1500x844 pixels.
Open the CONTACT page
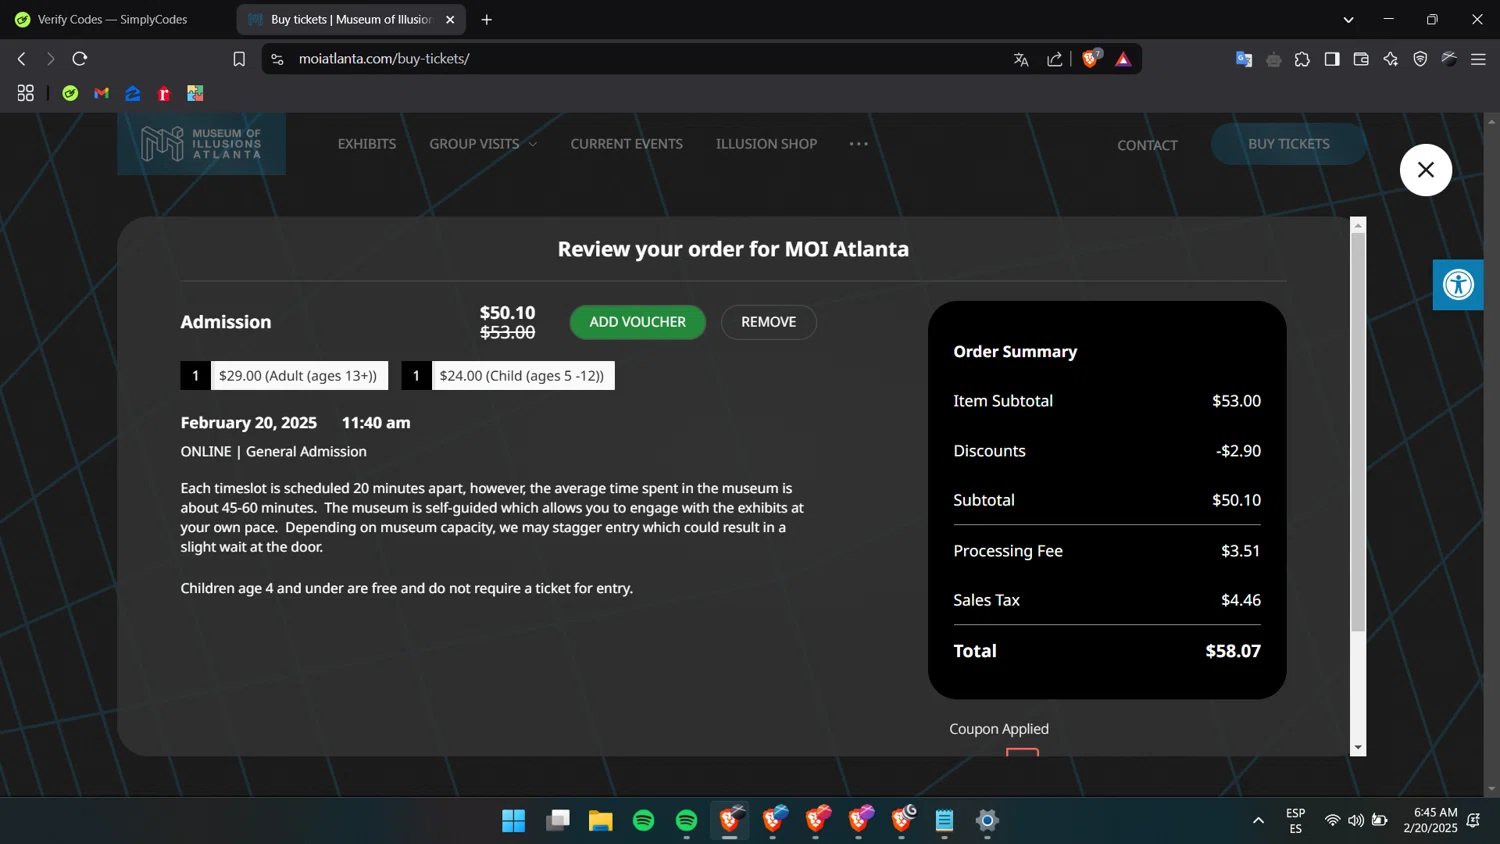click(1147, 145)
